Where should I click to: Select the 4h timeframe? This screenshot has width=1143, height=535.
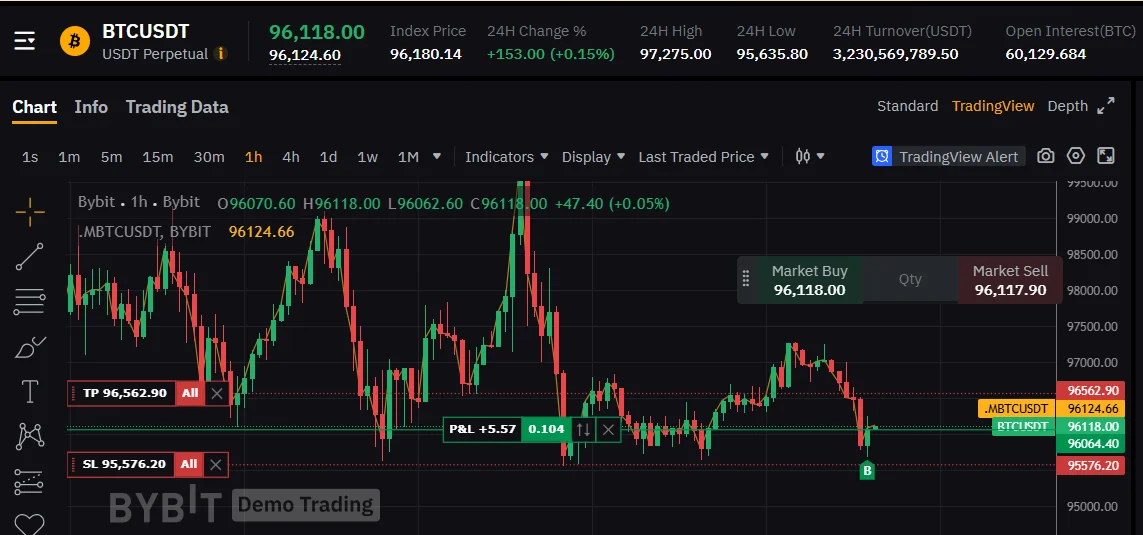click(x=291, y=157)
